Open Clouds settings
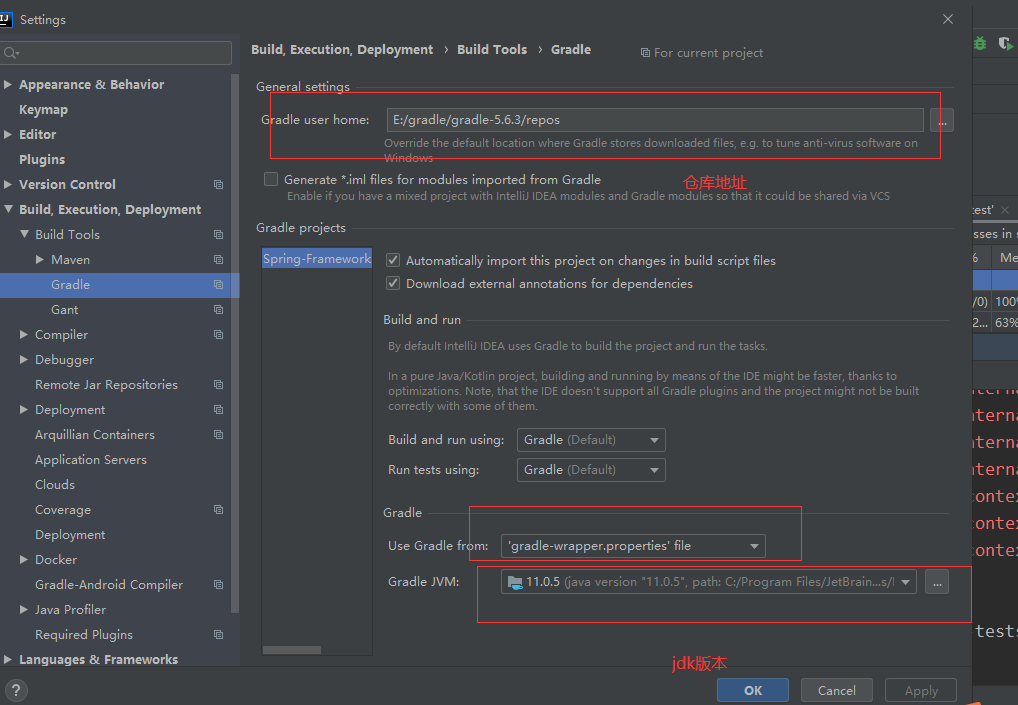1018x705 pixels. pyautogui.click(x=55, y=484)
